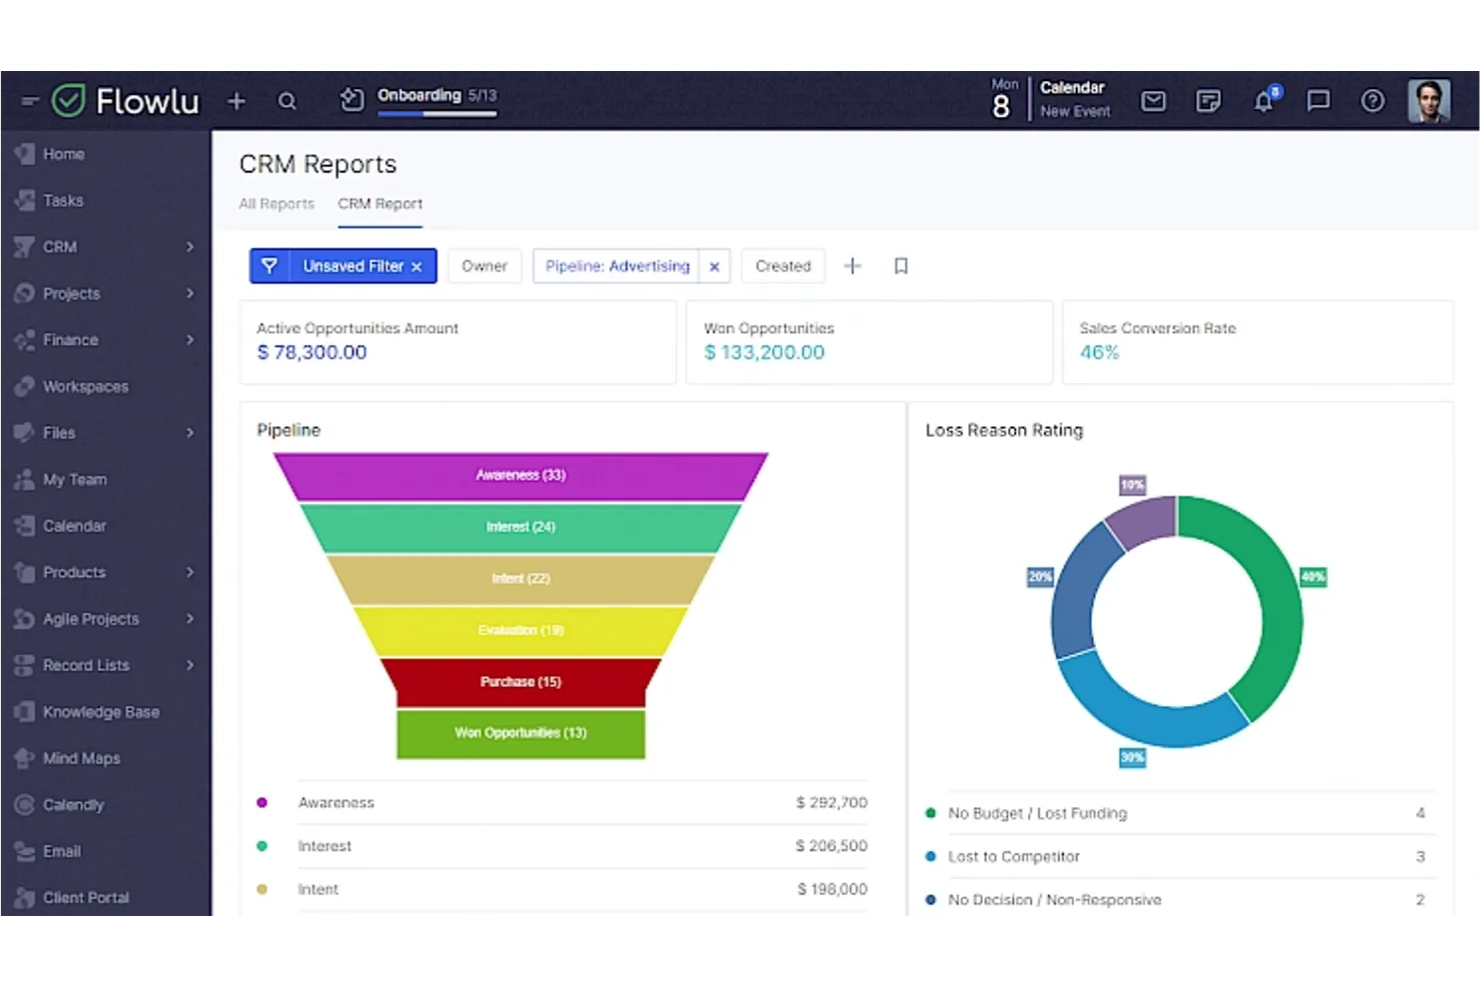The image size is (1480, 987).
Task: Toggle the bookmark to save the filter
Action: pos(899,266)
